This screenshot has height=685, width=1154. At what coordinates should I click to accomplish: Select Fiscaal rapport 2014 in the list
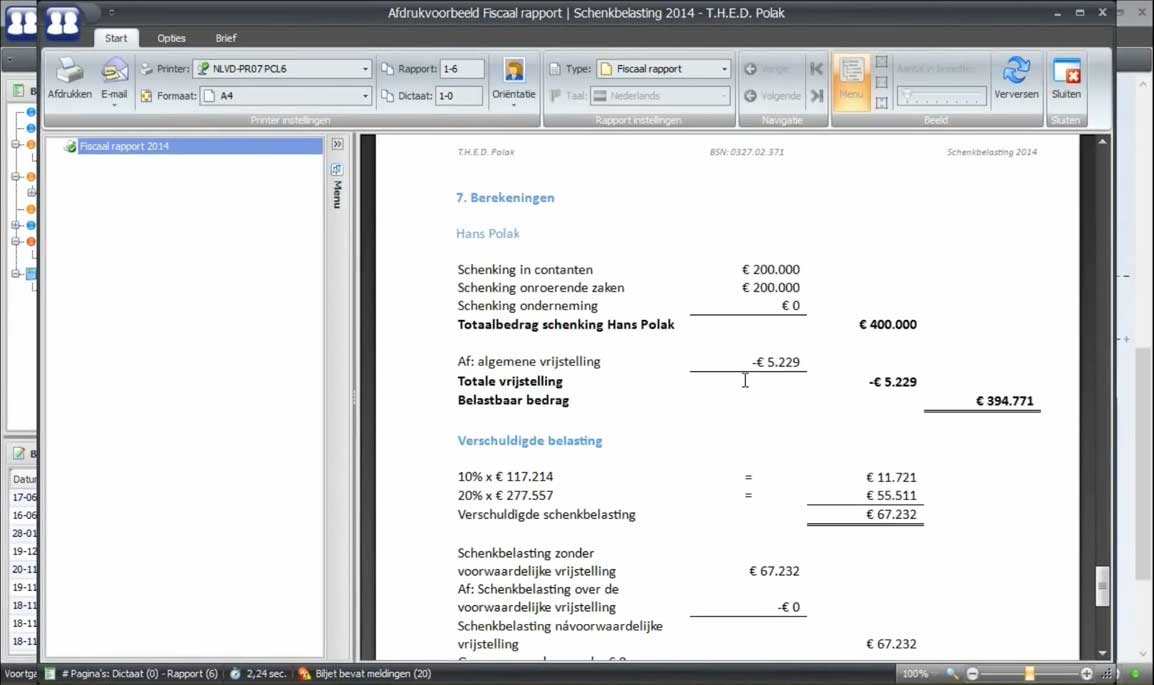click(124, 146)
